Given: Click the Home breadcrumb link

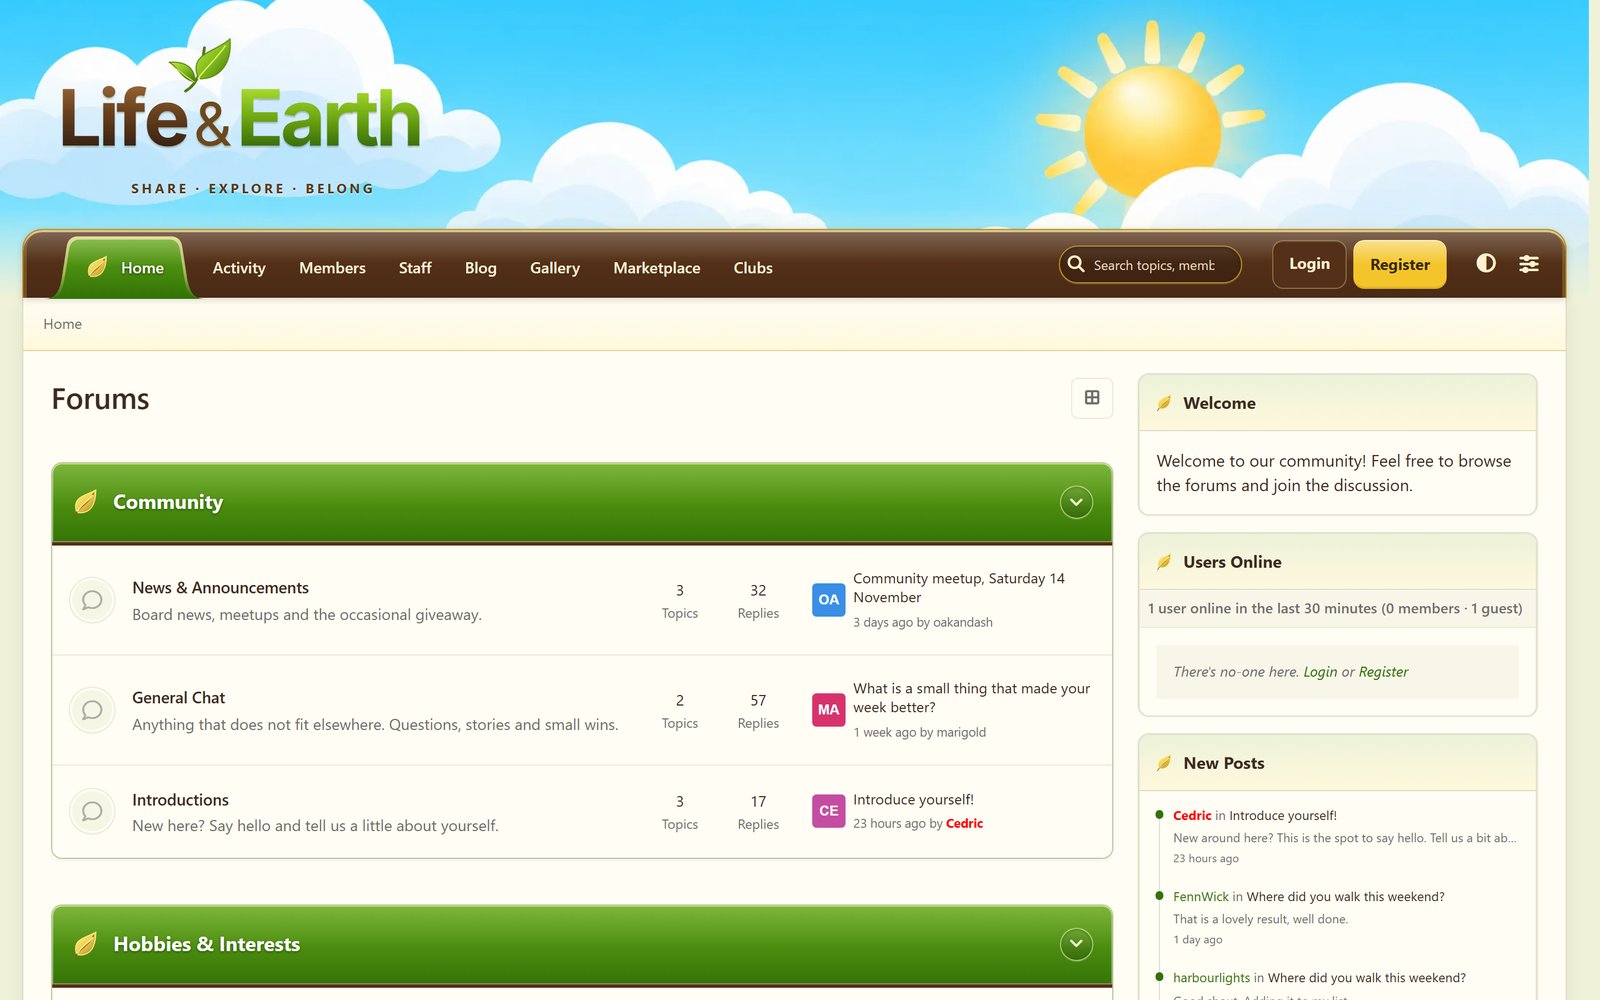Looking at the screenshot, I should (63, 324).
